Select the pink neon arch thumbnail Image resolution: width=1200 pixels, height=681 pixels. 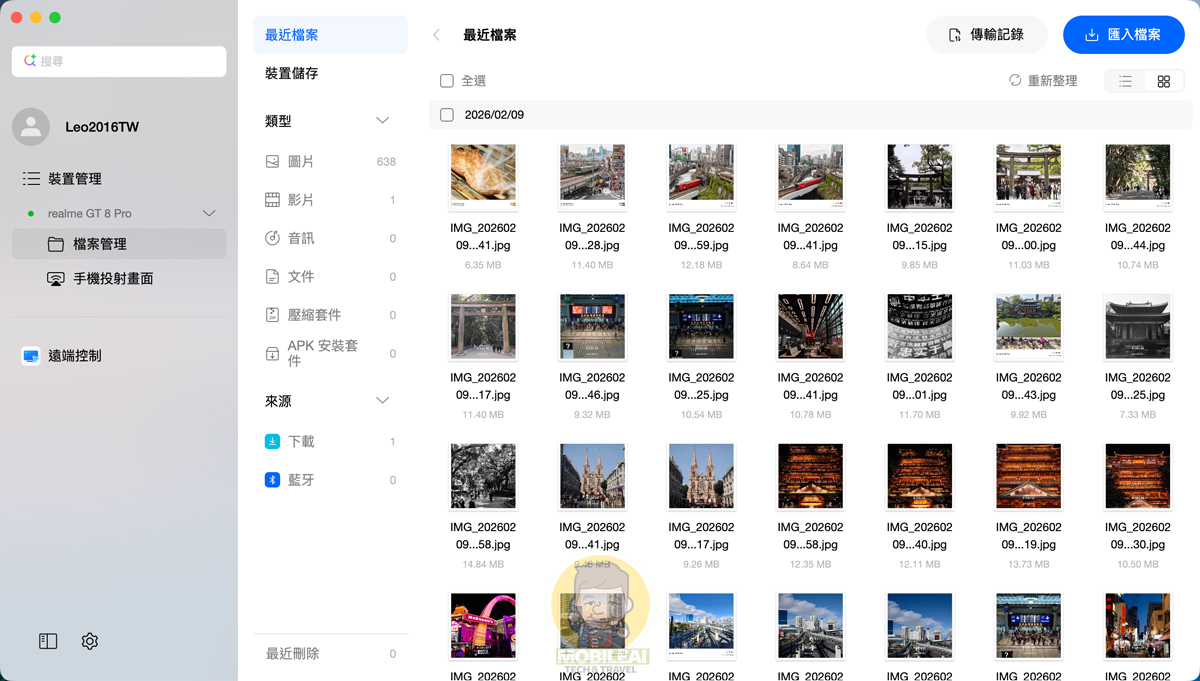click(483, 627)
